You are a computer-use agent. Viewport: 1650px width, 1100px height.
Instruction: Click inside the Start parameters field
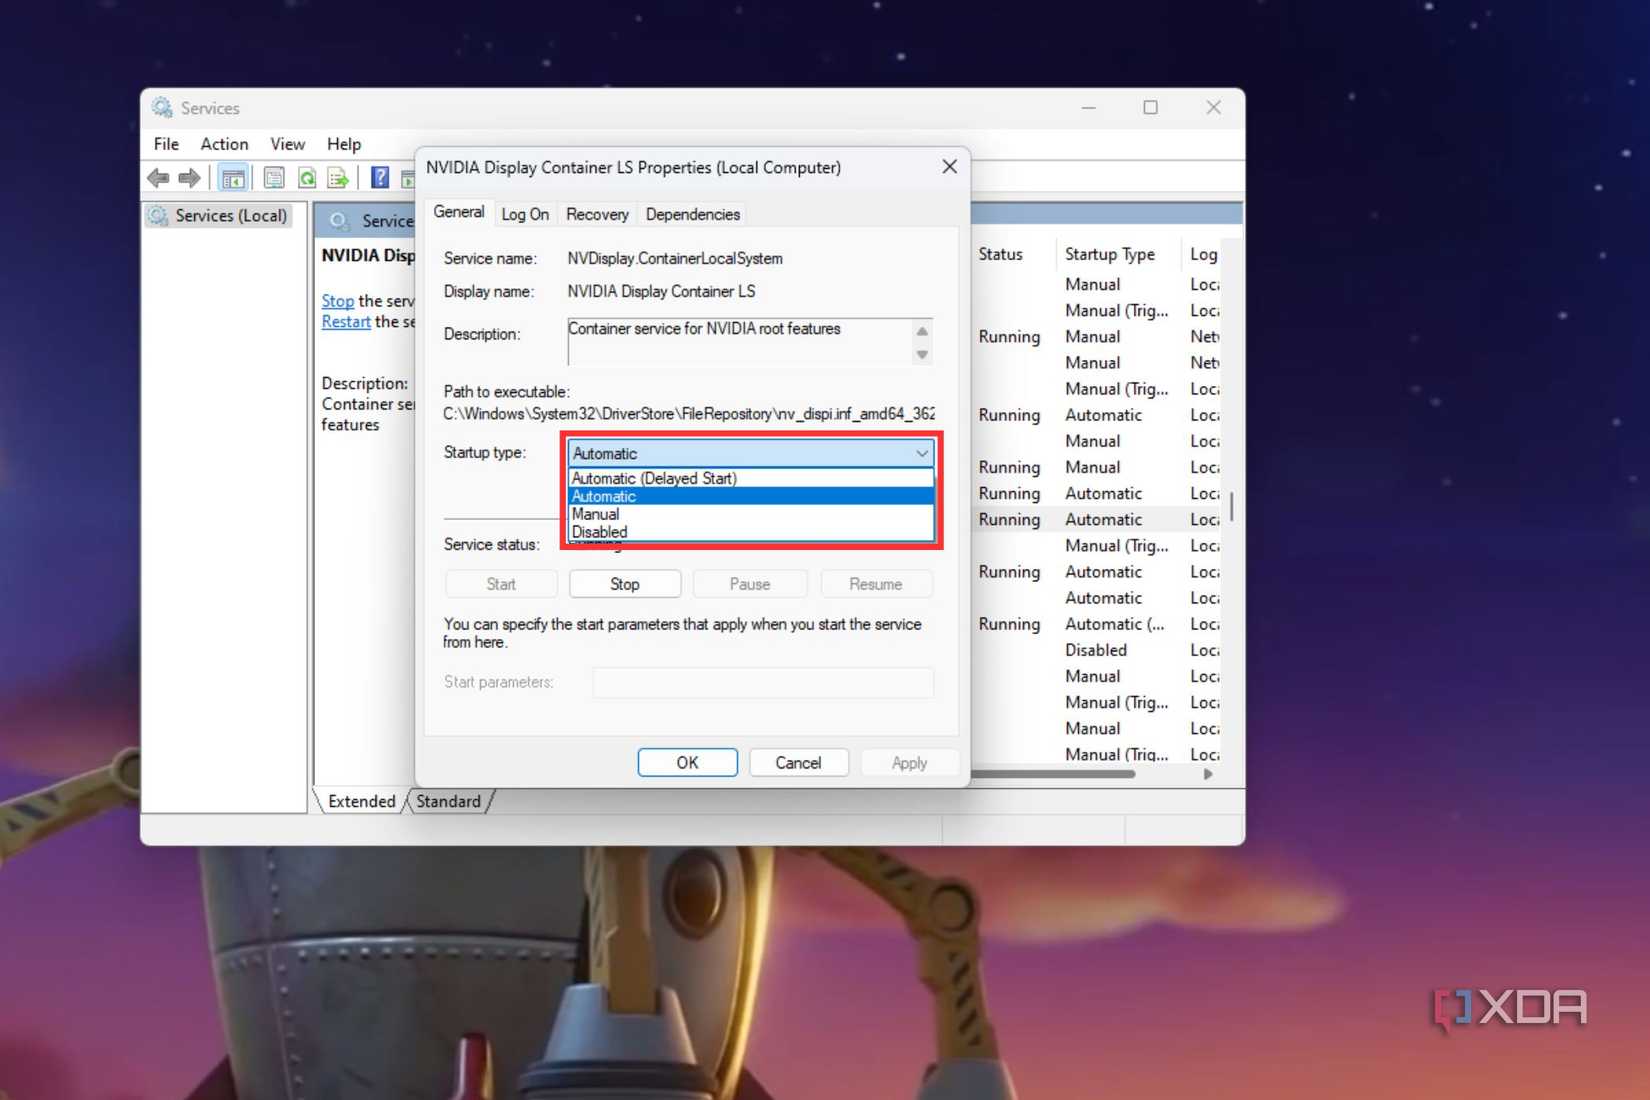(762, 682)
